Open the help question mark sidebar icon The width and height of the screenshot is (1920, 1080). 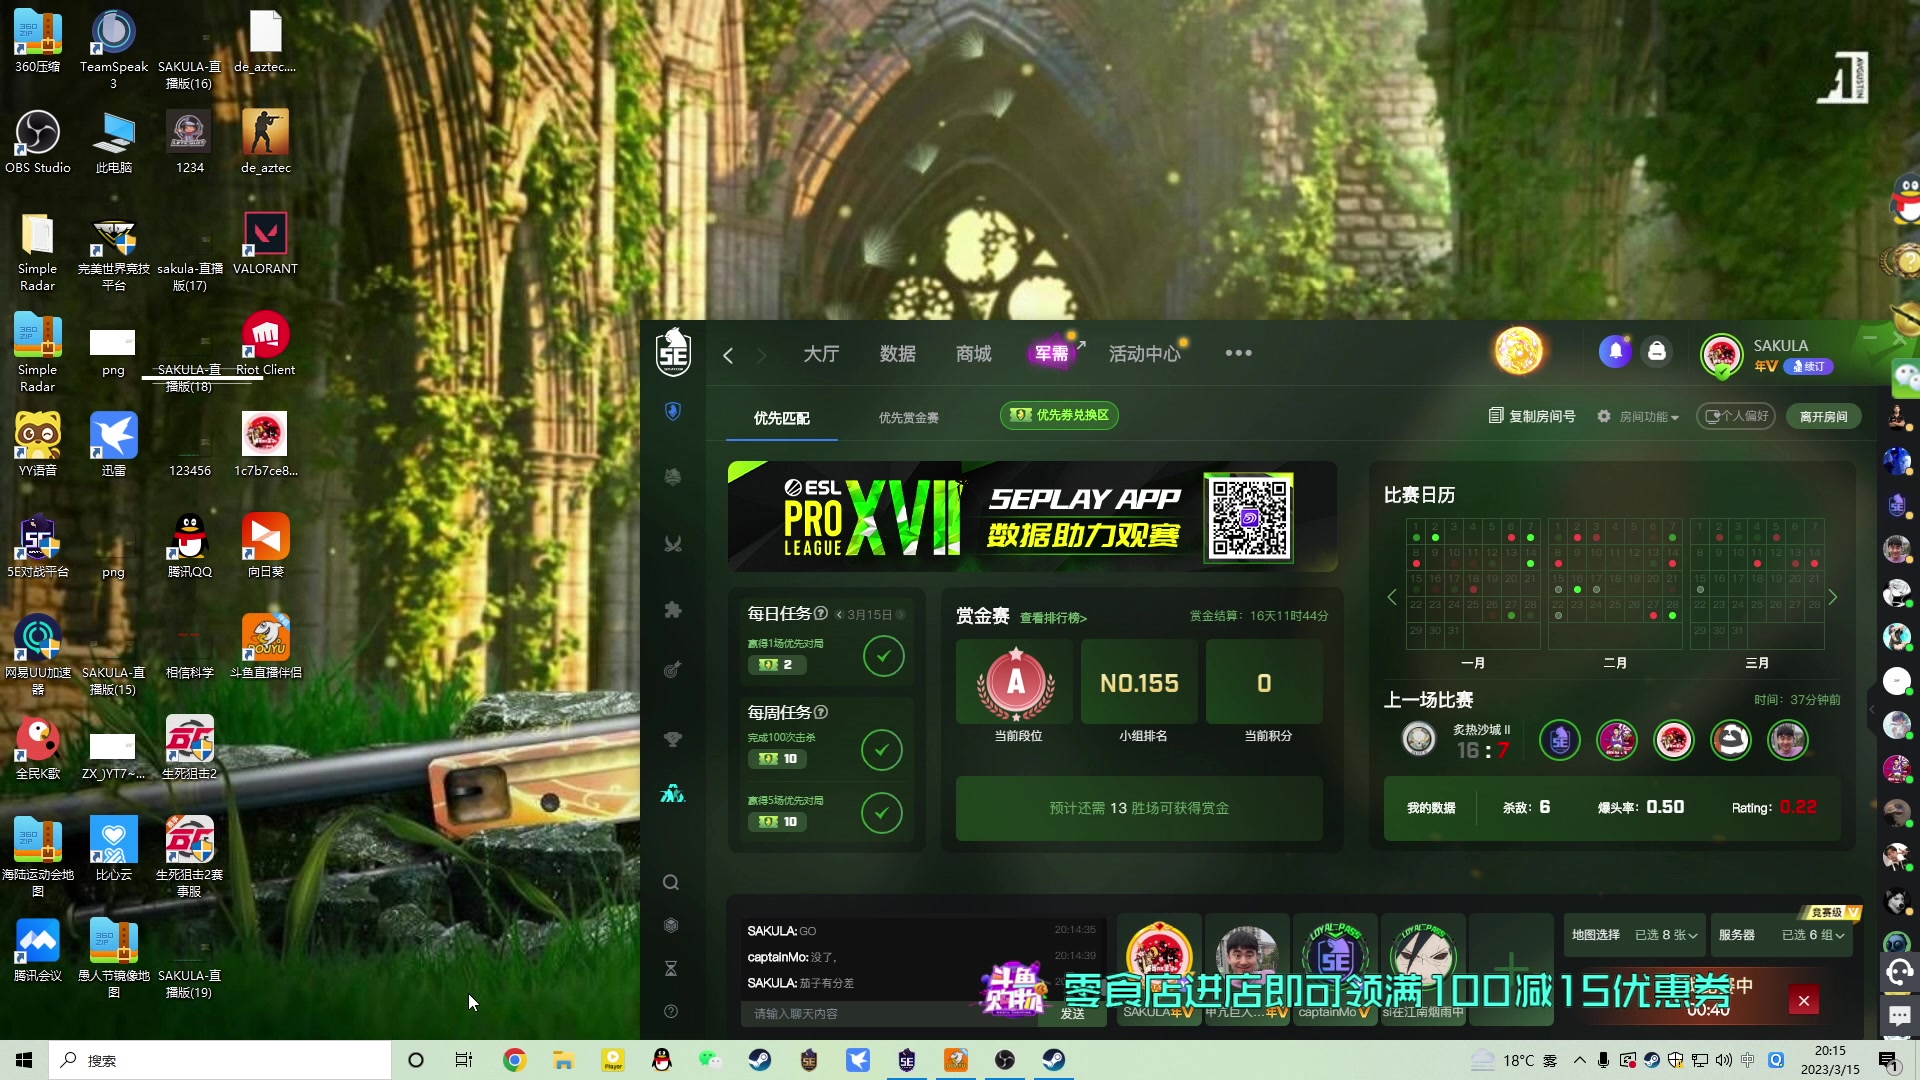pos(671,1011)
